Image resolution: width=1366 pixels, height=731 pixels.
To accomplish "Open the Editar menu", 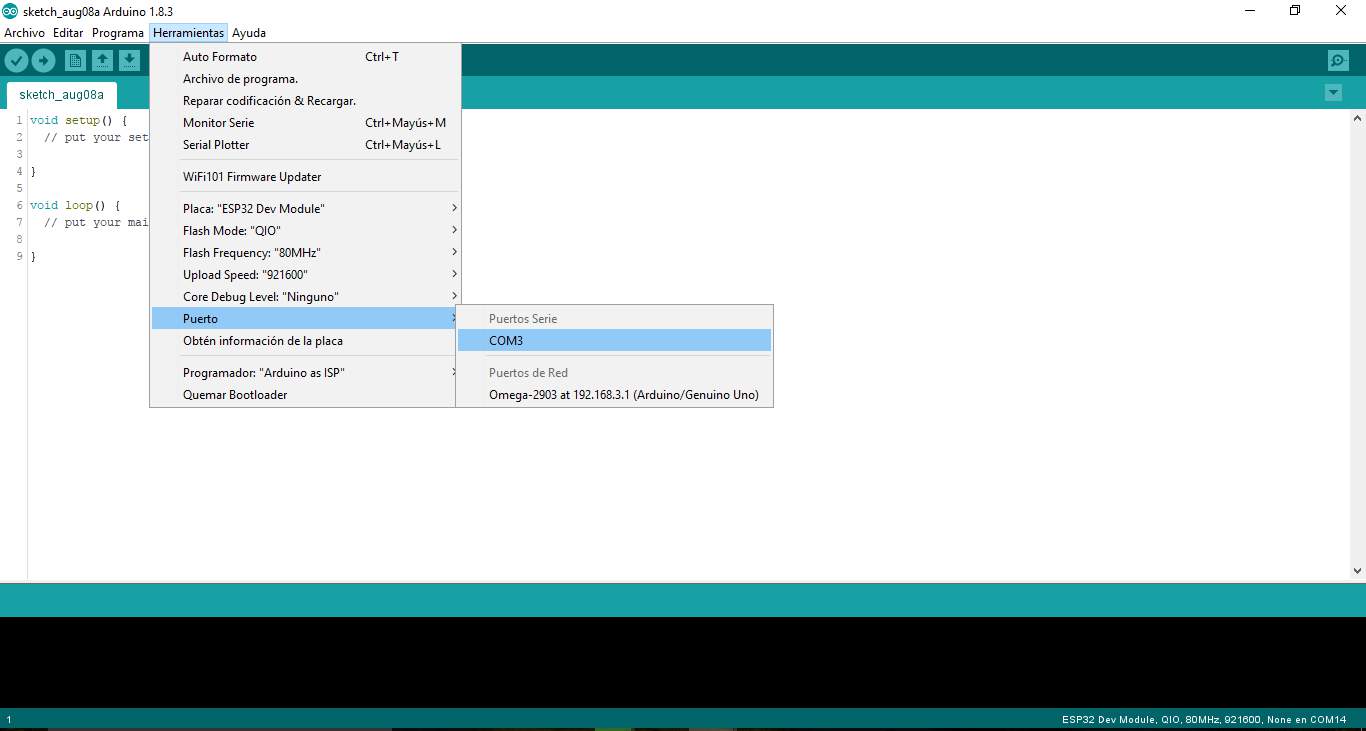I will (x=68, y=33).
